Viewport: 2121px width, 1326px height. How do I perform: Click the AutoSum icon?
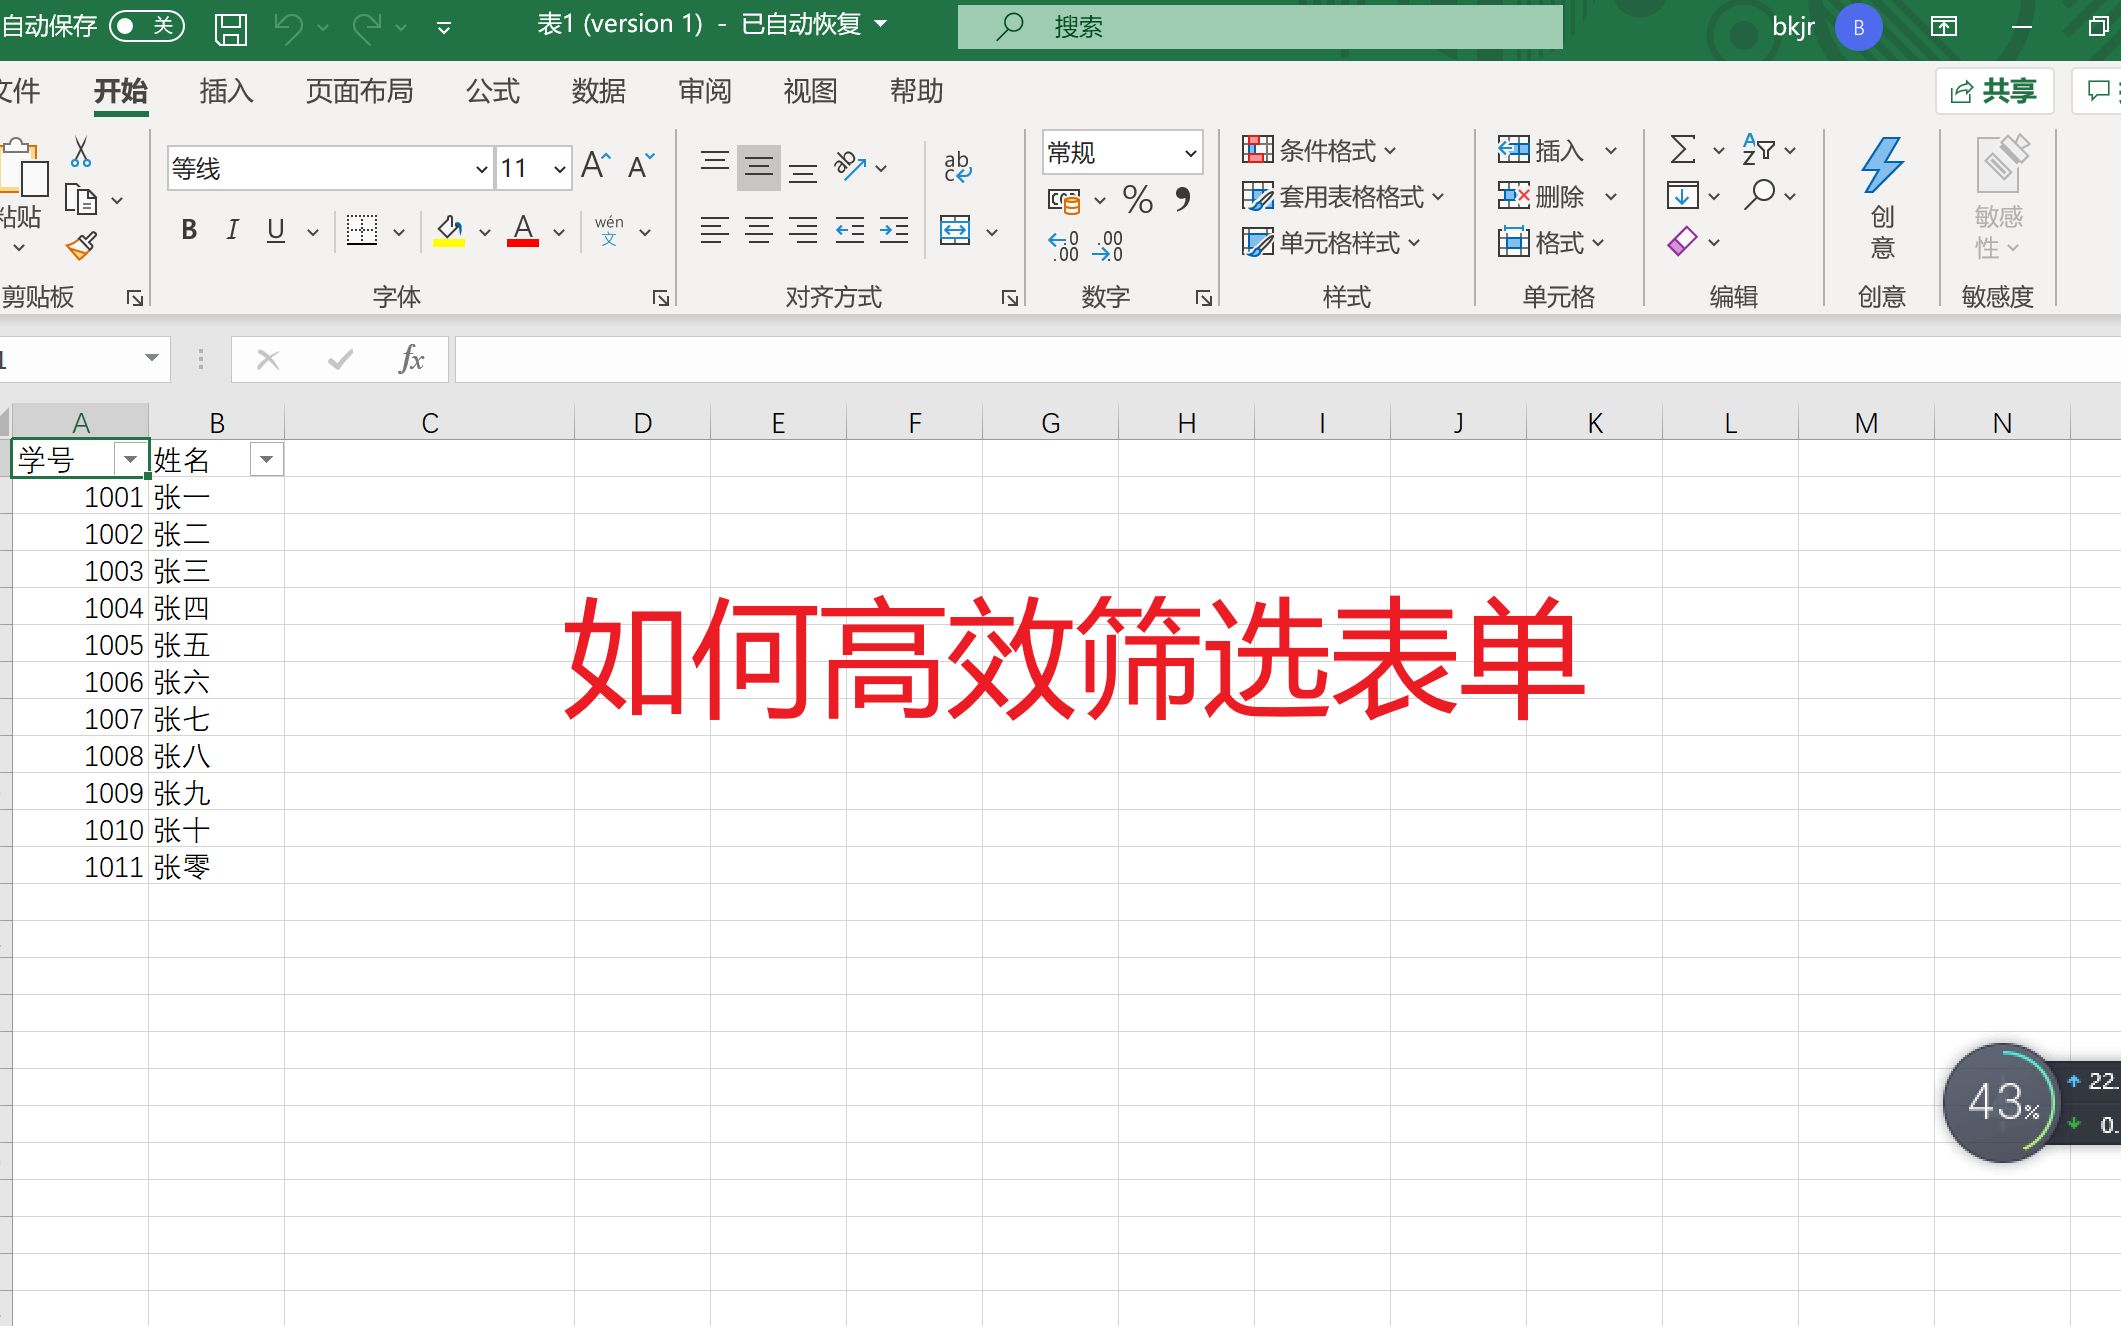coord(1683,149)
